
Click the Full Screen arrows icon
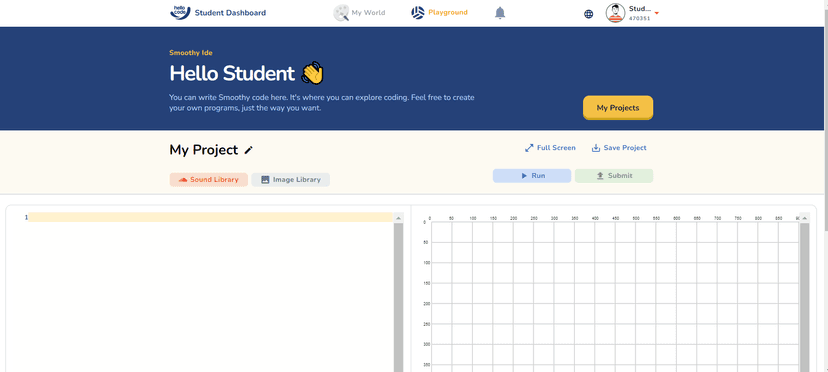[529, 148]
